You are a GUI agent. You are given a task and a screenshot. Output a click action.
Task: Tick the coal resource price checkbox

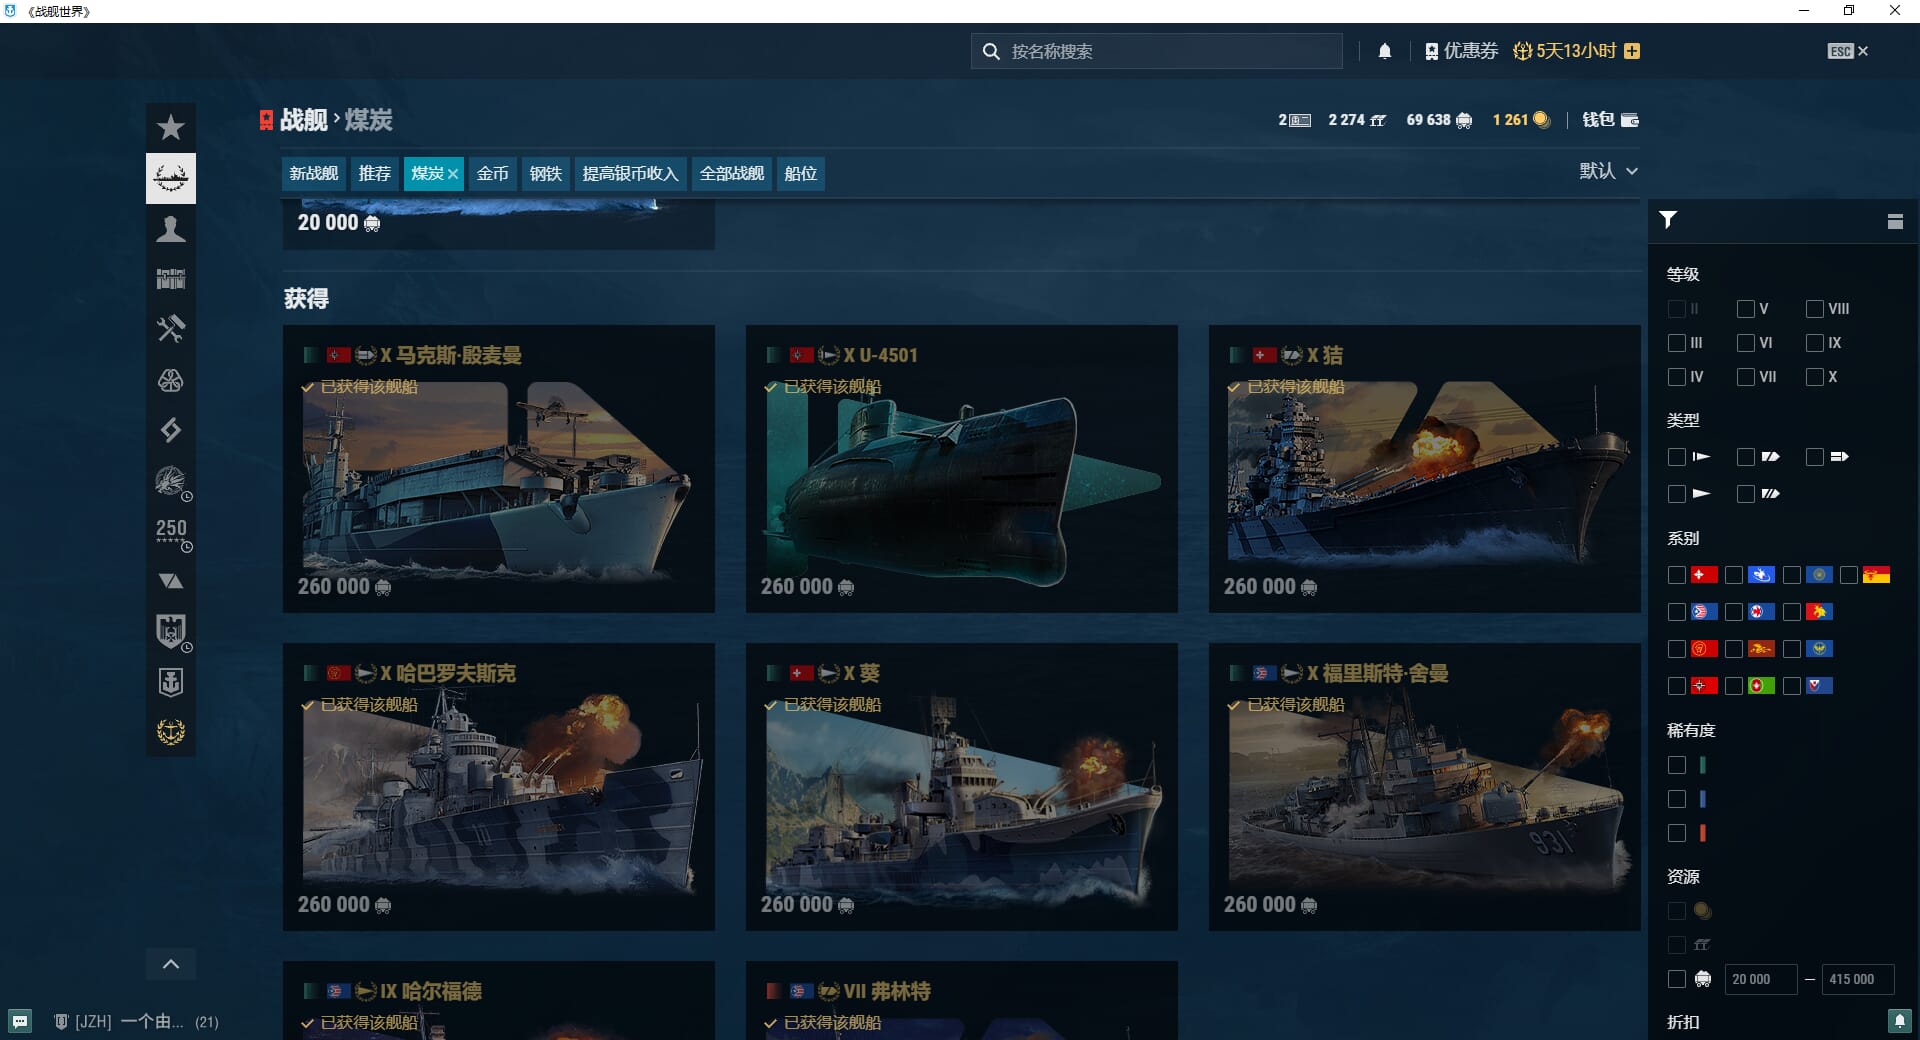[1677, 979]
